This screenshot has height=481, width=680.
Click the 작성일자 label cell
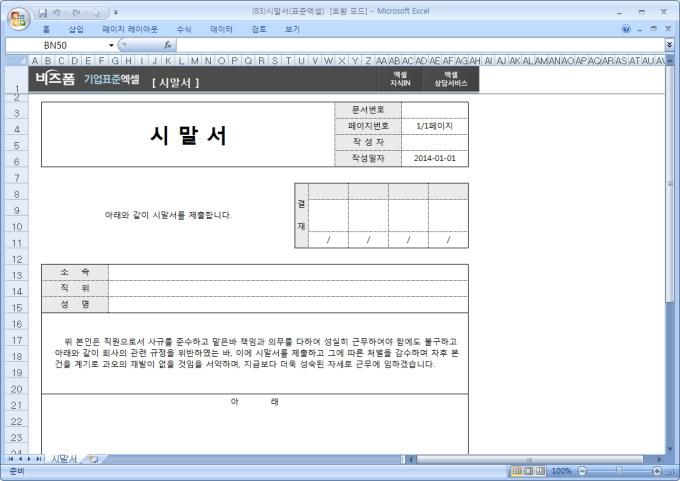pyautogui.click(x=368, y=158)
